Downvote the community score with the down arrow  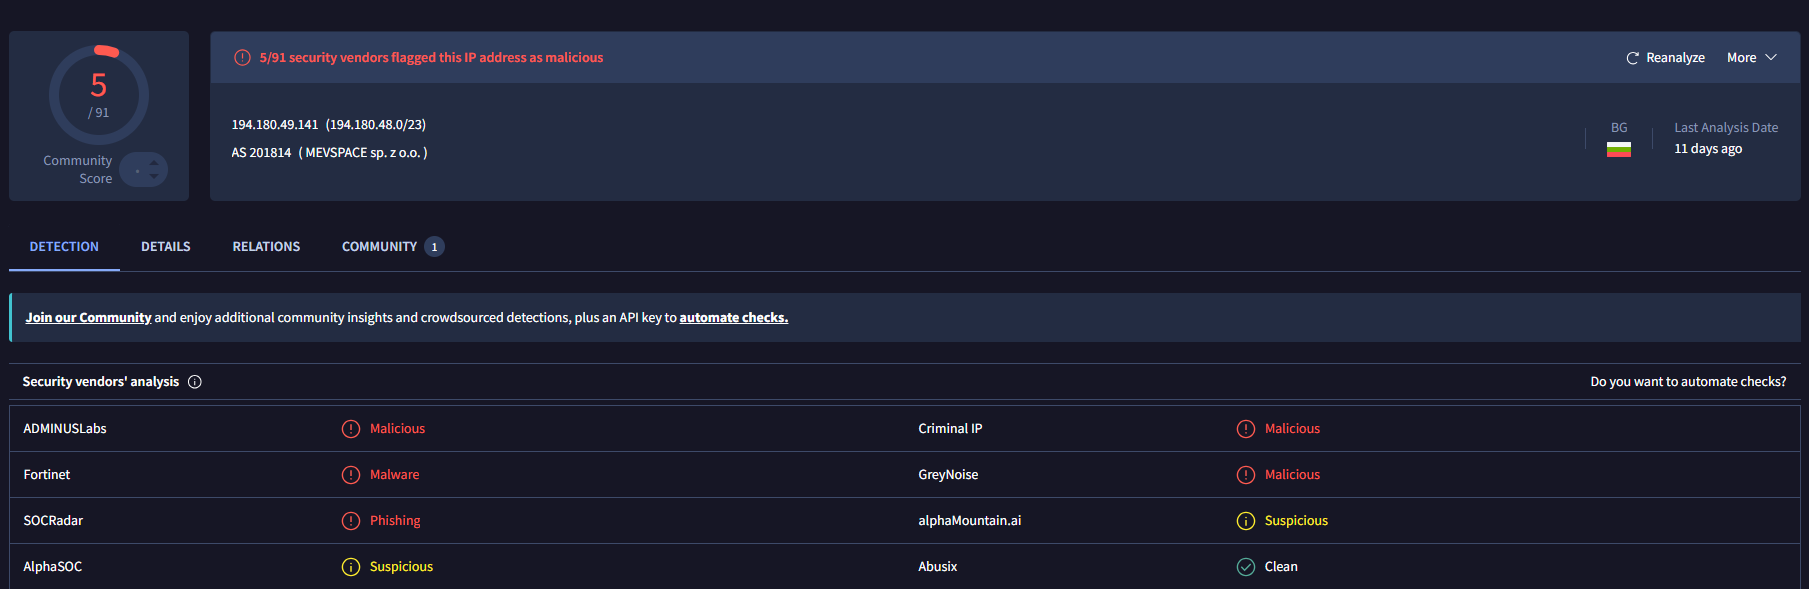point(154,177)
